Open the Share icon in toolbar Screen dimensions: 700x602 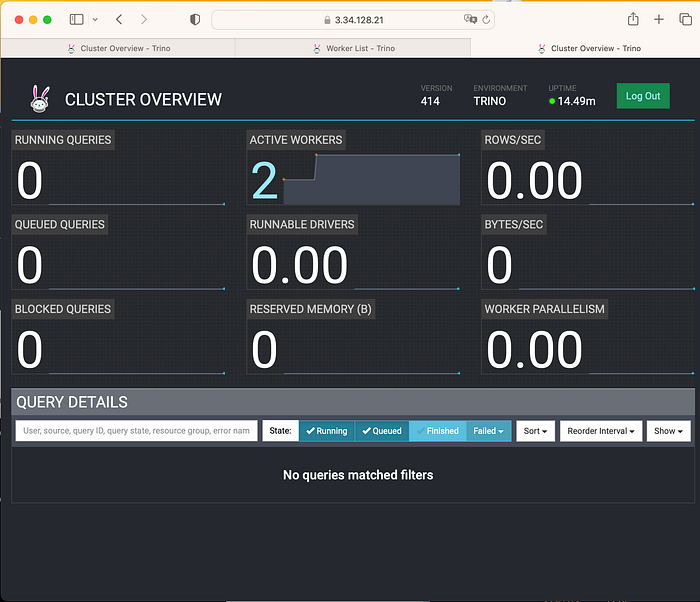(633, 19)
